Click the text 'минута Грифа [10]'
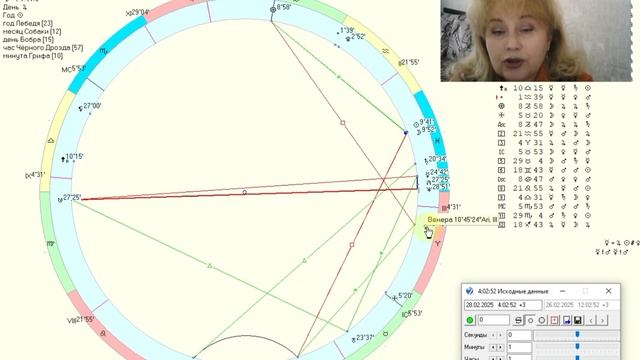 point(33,56)
